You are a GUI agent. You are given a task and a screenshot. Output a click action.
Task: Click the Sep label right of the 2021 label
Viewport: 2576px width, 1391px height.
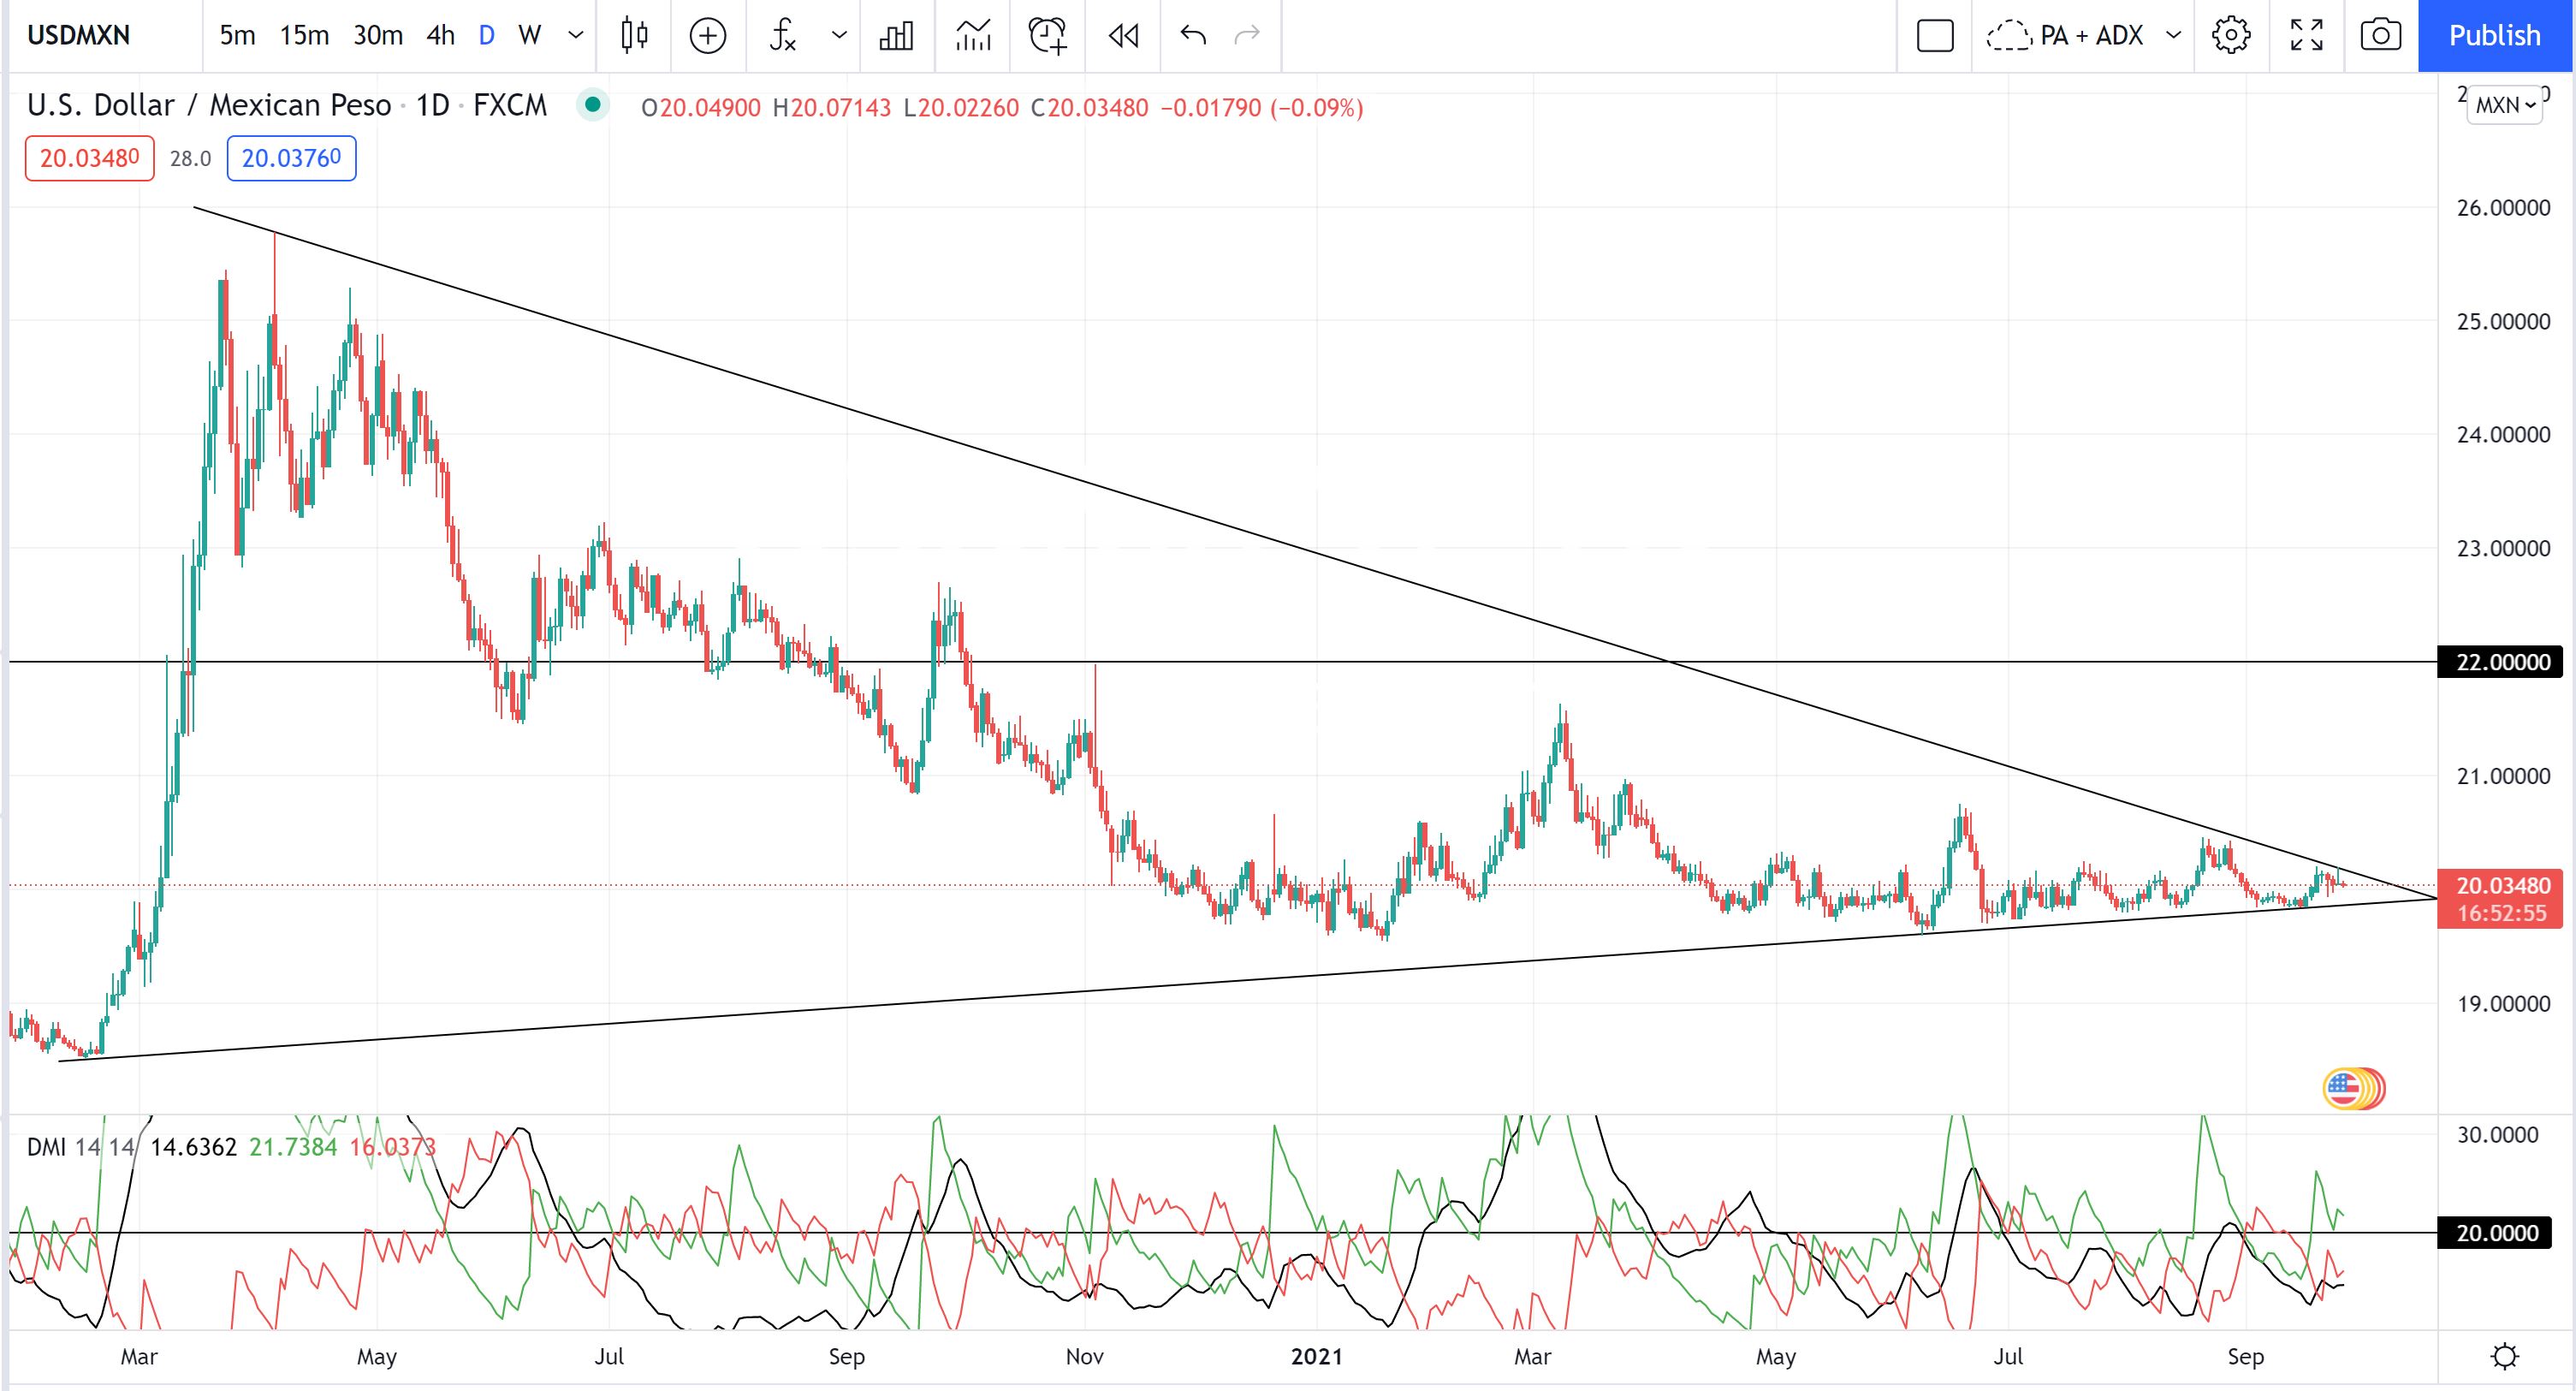pyautogui.click(x=2245, y=1356)
